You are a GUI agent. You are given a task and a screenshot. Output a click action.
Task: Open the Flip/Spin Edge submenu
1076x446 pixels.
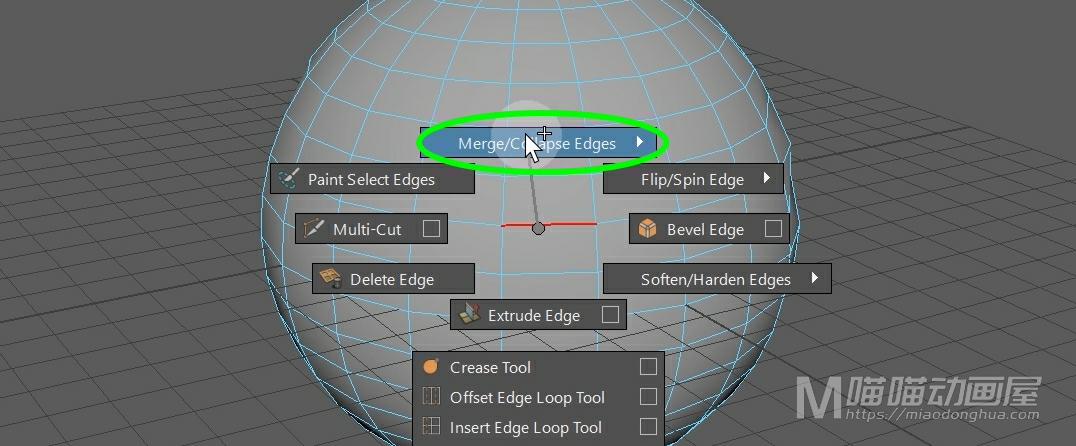[x=693, y=179]
